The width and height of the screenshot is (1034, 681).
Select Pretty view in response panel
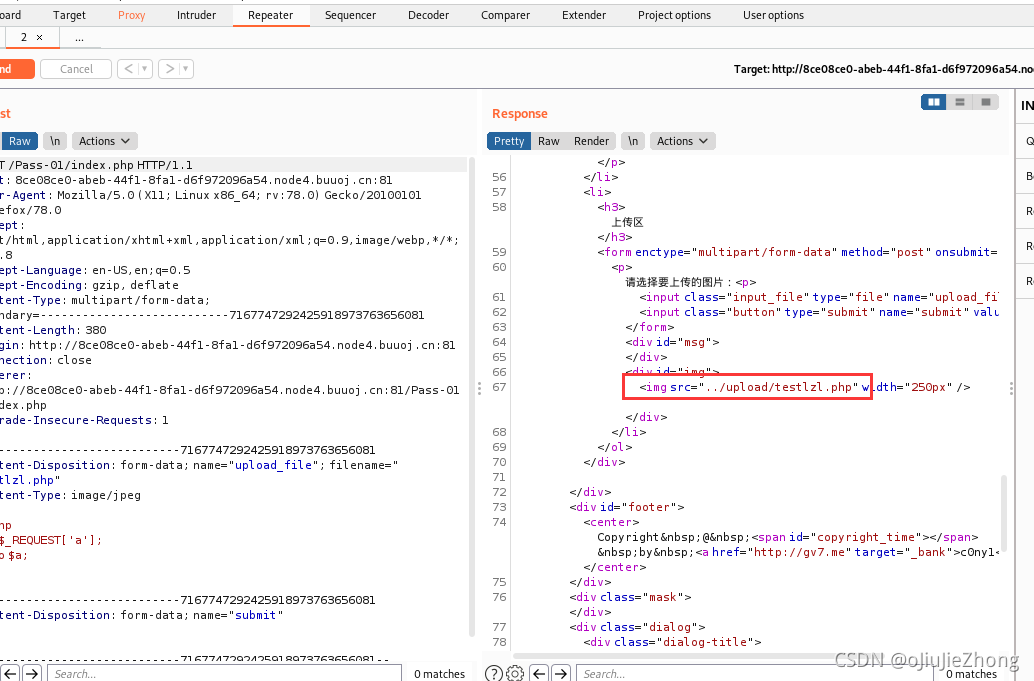click(508, 141)
